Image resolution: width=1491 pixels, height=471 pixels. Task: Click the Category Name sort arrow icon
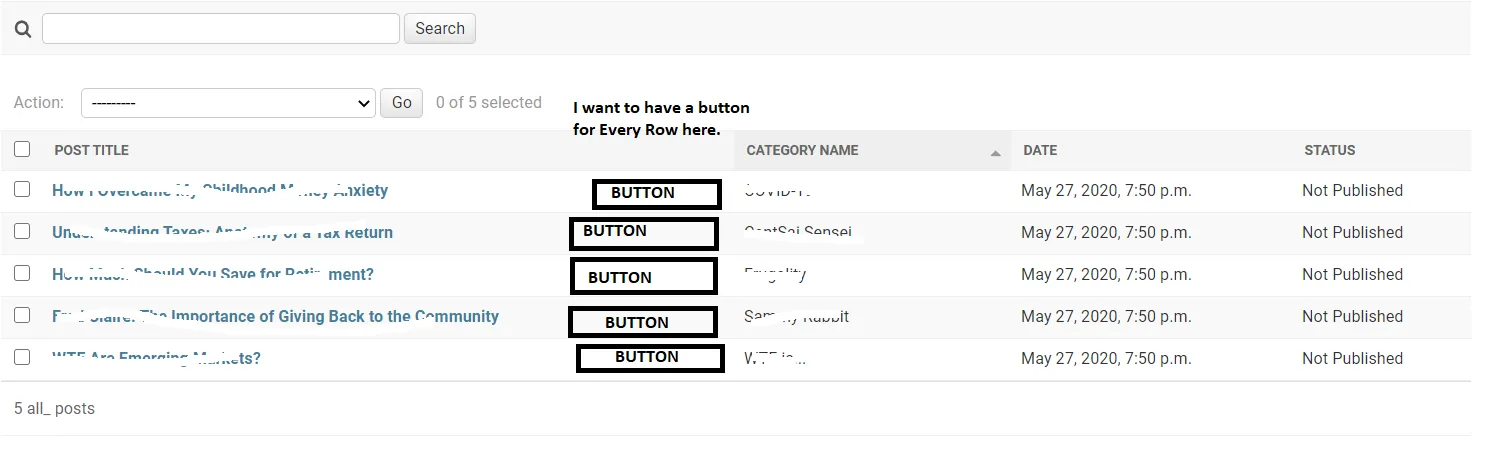coord(995,153)
